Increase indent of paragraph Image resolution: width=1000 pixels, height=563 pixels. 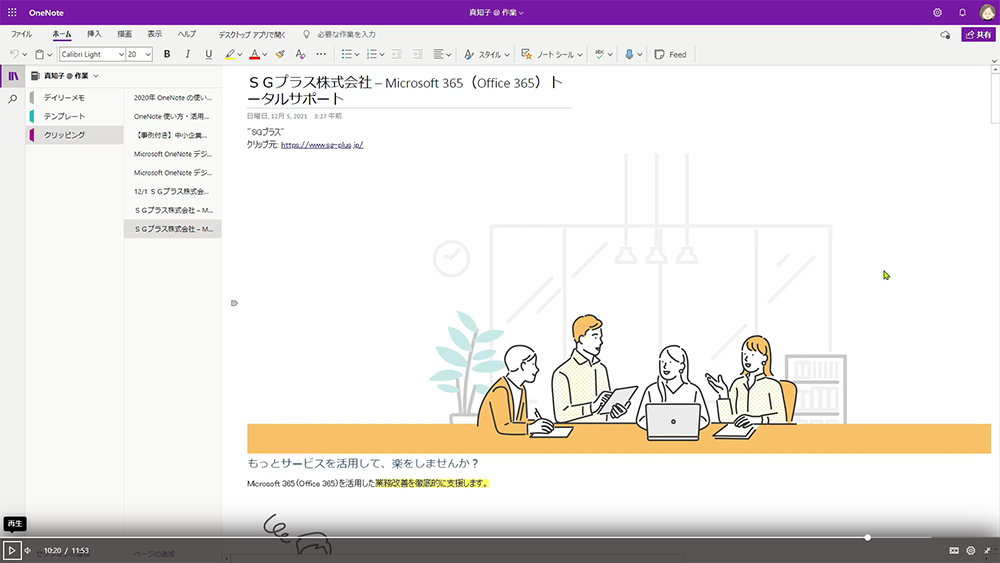417,54
